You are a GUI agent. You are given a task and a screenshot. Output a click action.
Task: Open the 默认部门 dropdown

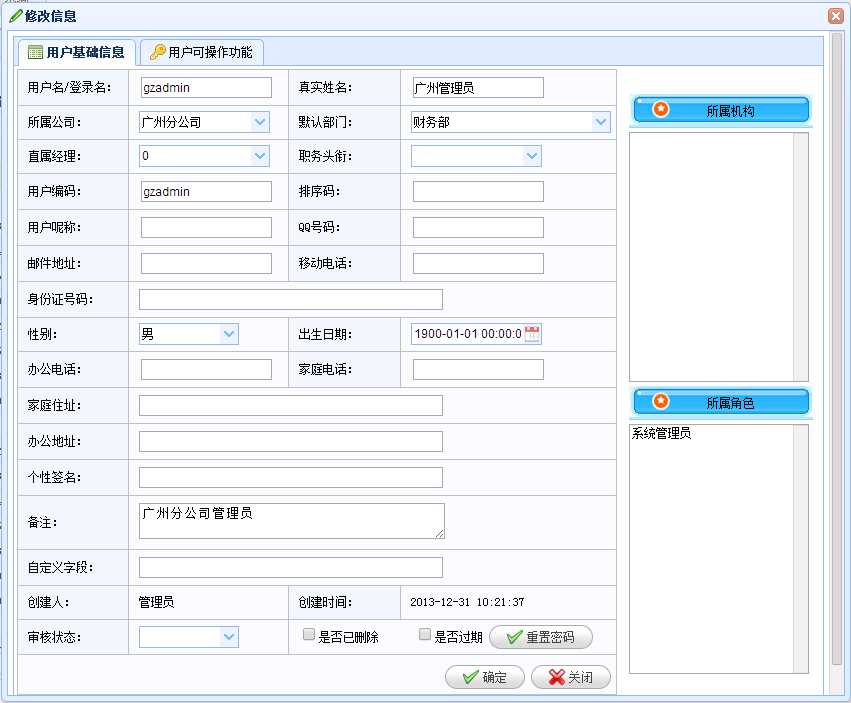click(x=601, y=122)
